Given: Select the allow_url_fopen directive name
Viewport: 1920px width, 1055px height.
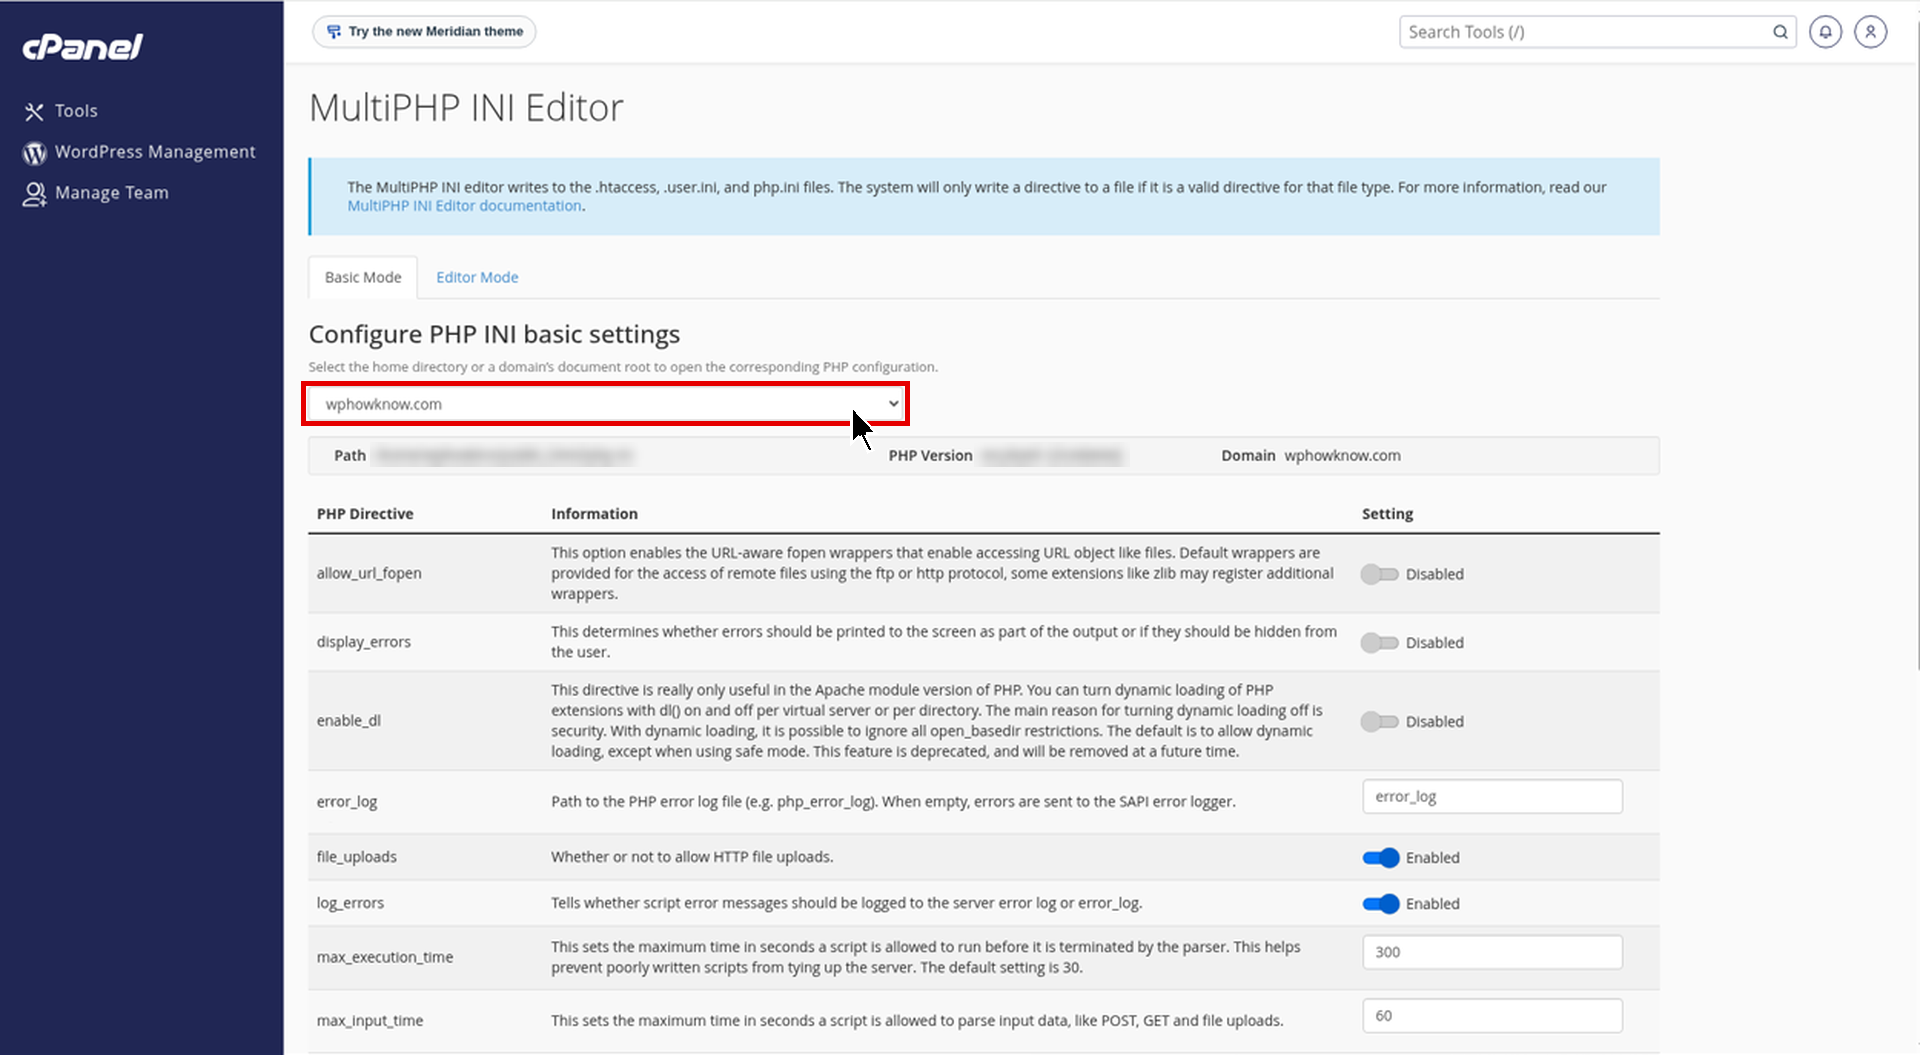Looking at the screenshot, I should pos(369,573).
